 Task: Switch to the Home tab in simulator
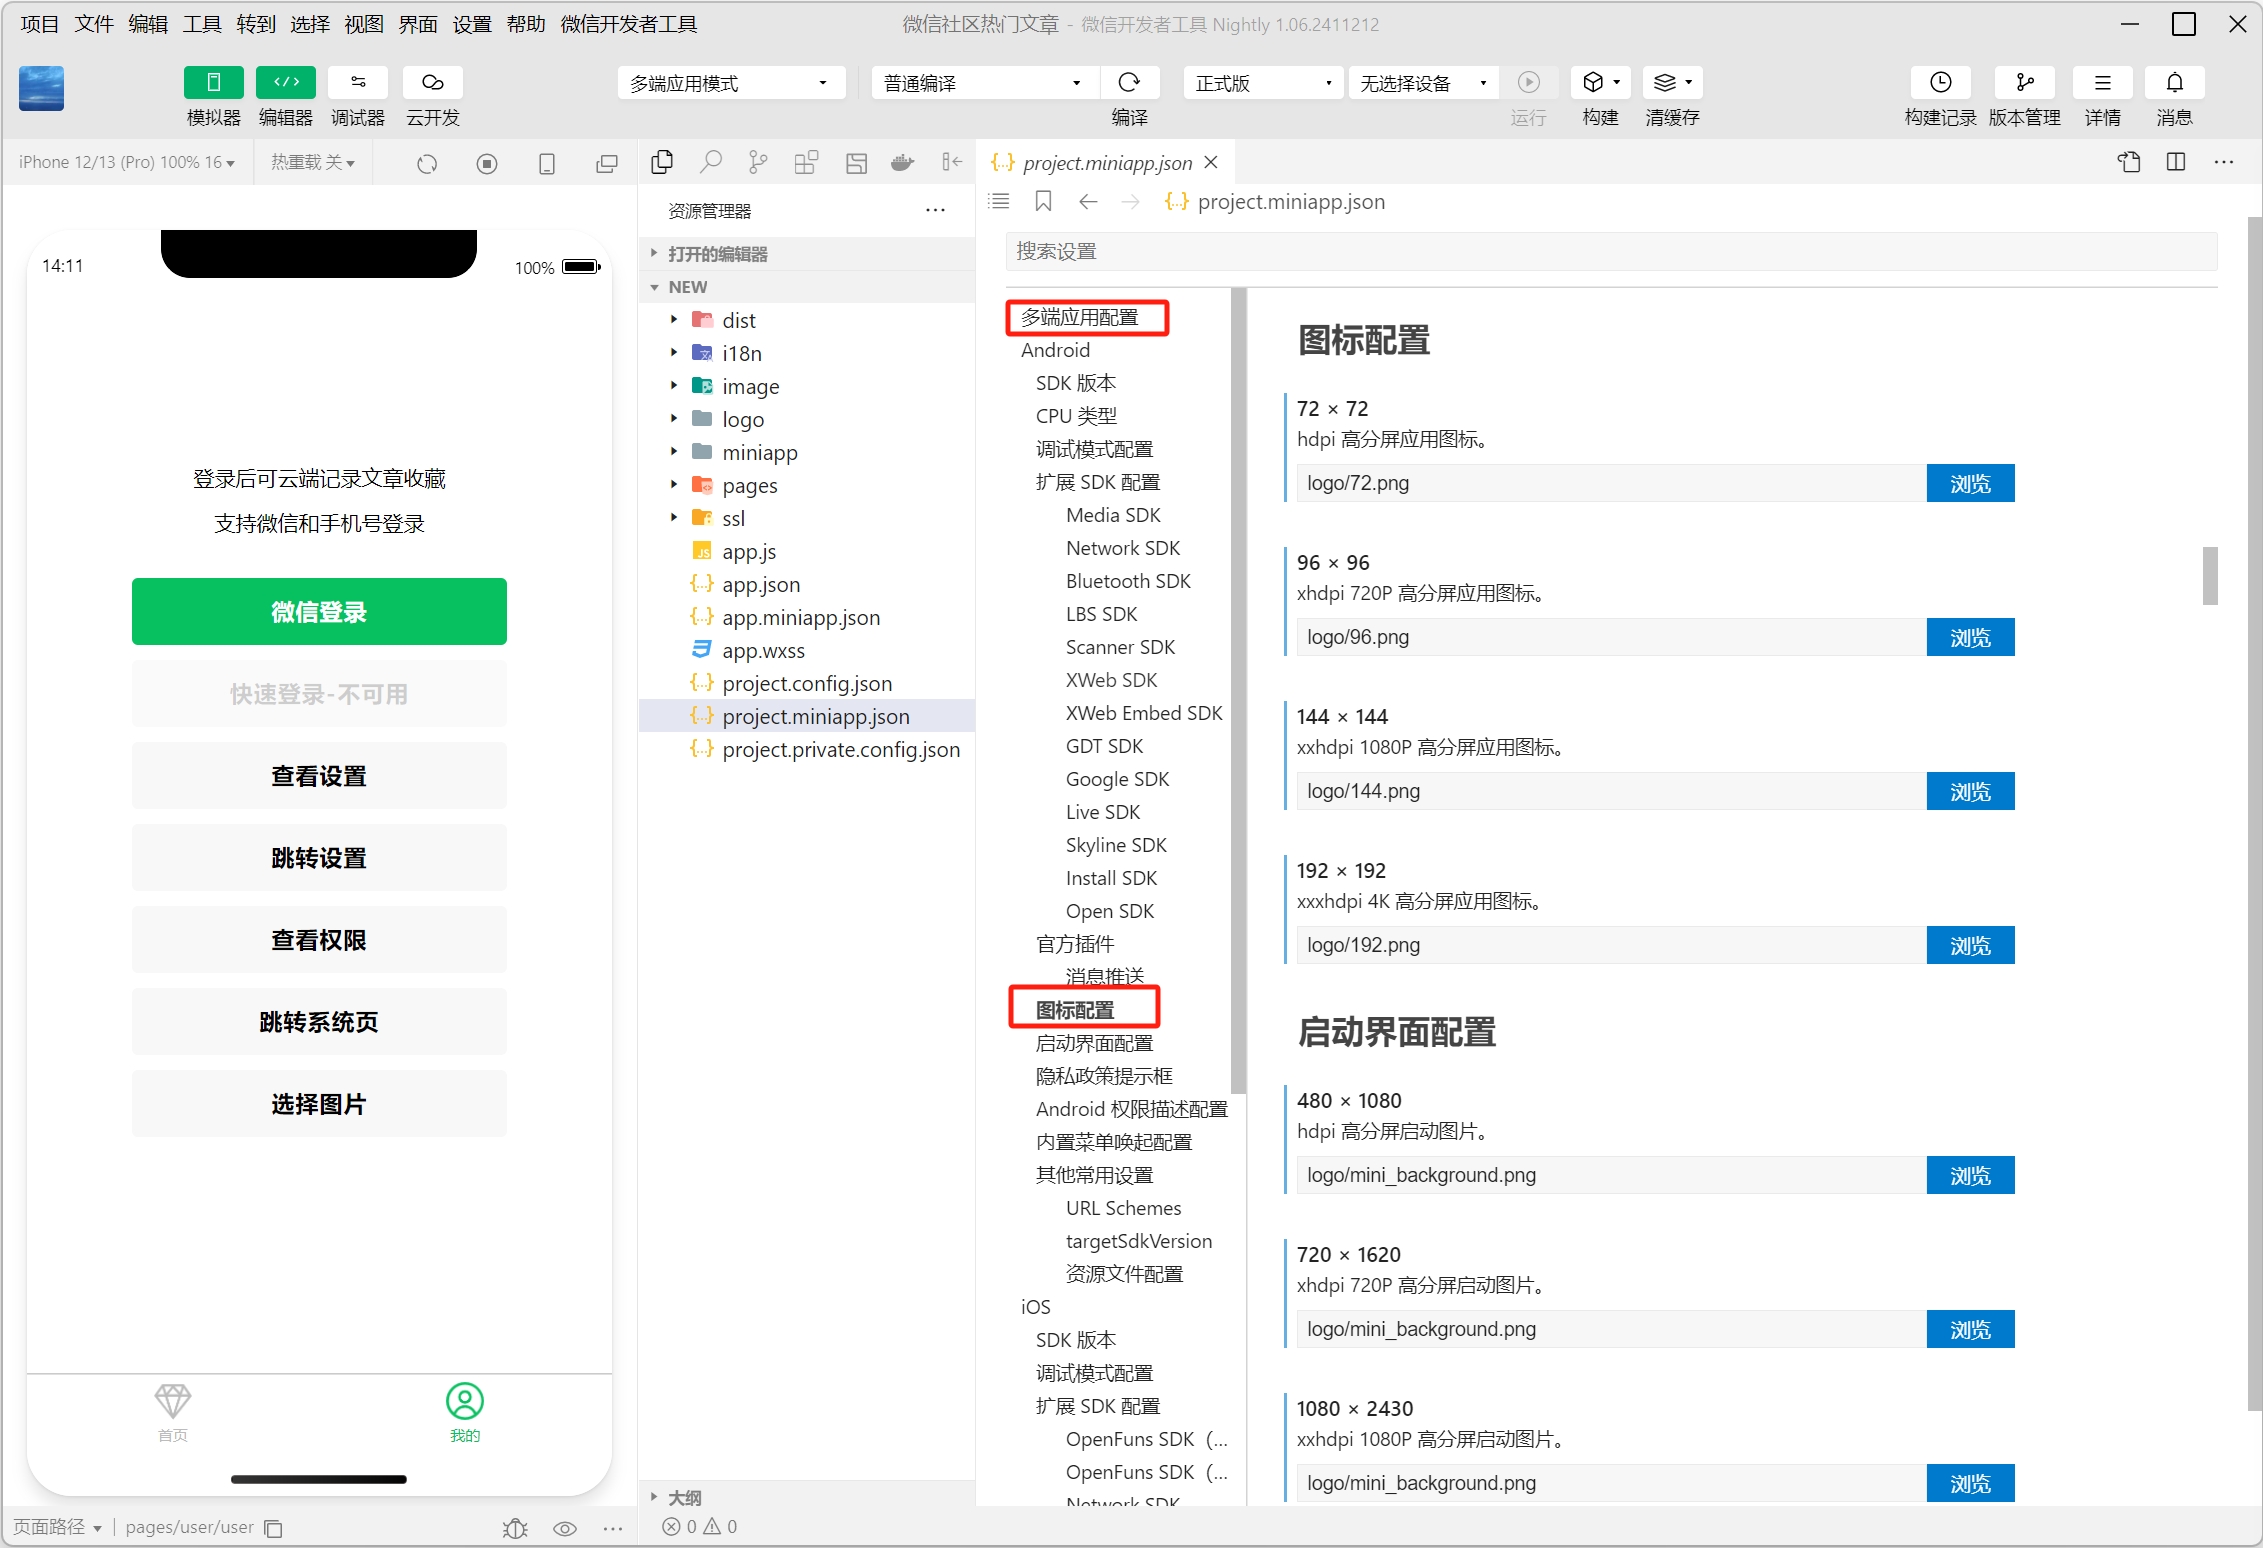[x=173, y=1412]
